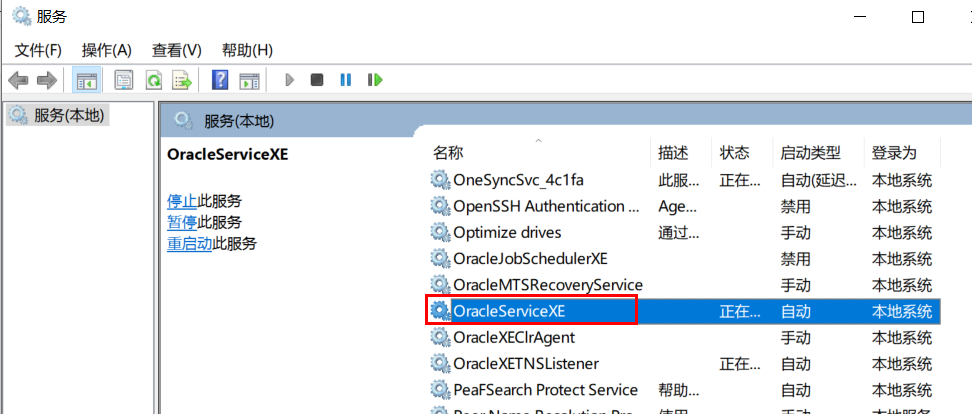Screen dimensions: 972x414
Task: Click the 自动(延迟... startup type of OneSyncSvc
Action: pyautogui.click(x=820, y=180)
